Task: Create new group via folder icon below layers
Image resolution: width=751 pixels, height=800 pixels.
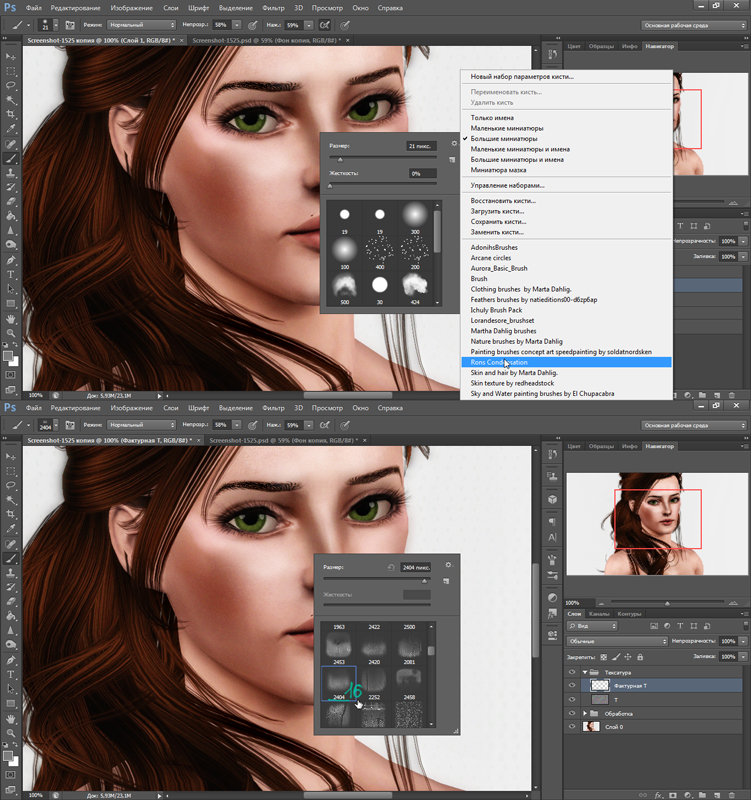Action: (x=703, y=795)
